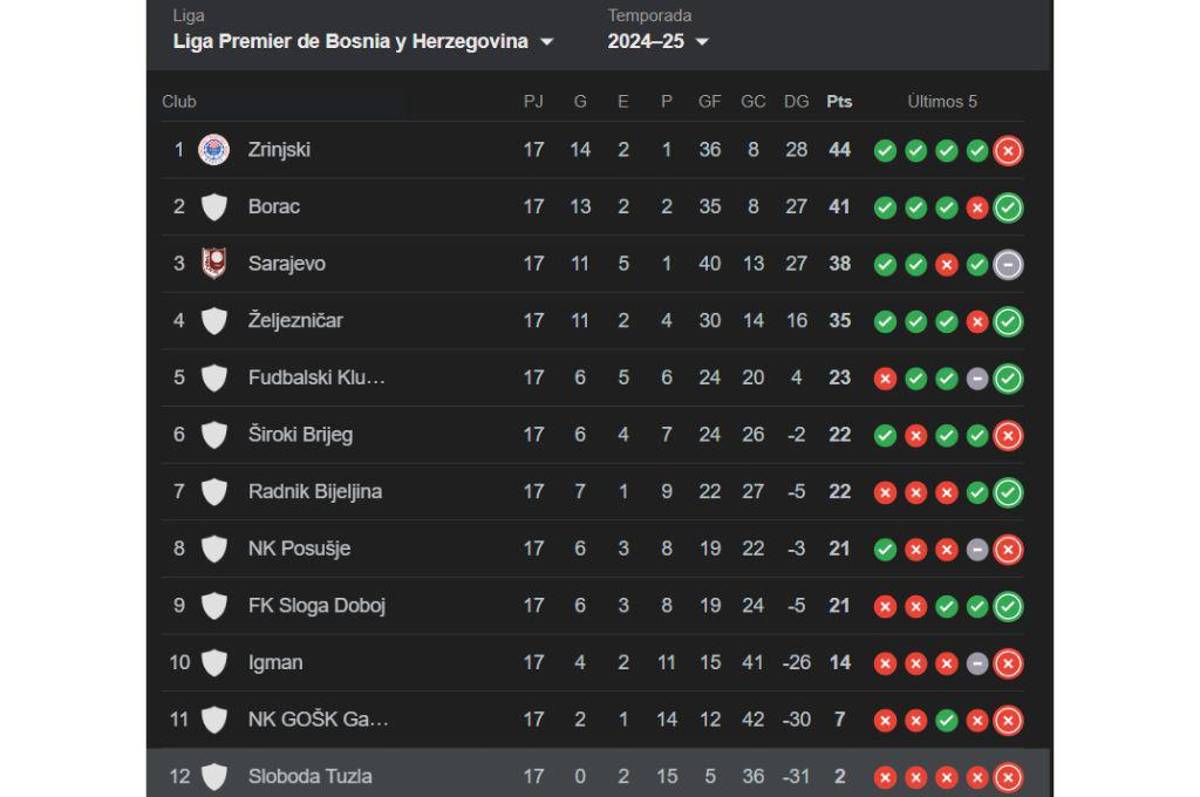Click Radnik Bijeljina's most recent win icon
This screenshot has height=797, width=1200.
[1008, 493]
